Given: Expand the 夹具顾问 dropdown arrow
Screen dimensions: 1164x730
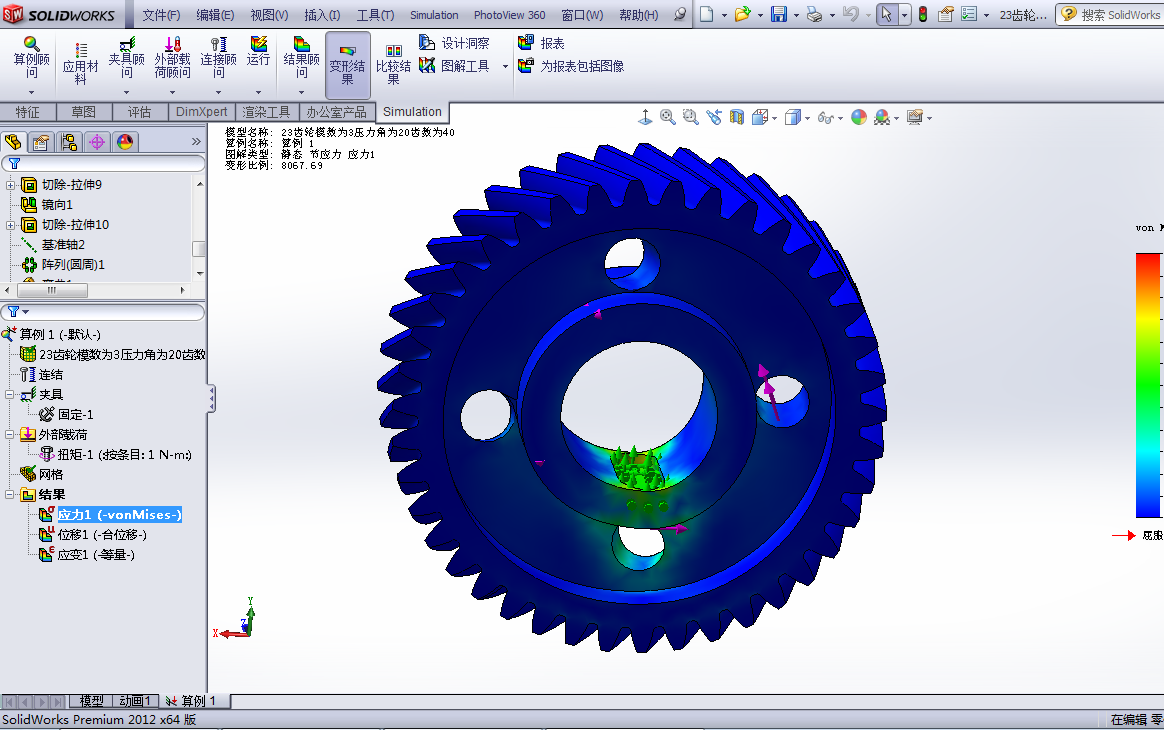Looking at the screenshot, I should [x=126, y=92].
